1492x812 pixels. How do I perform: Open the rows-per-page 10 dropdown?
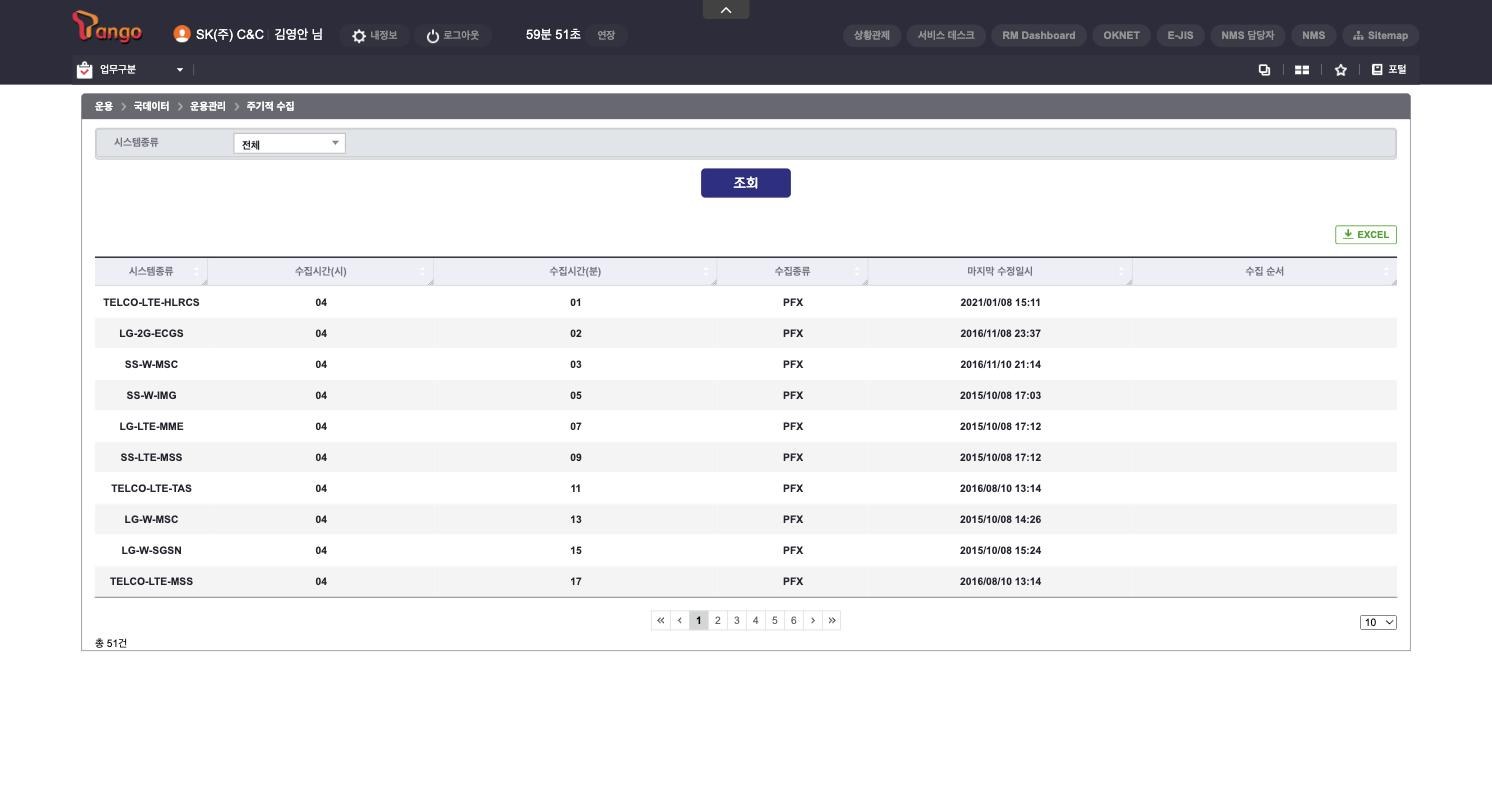pos(1378,623)
